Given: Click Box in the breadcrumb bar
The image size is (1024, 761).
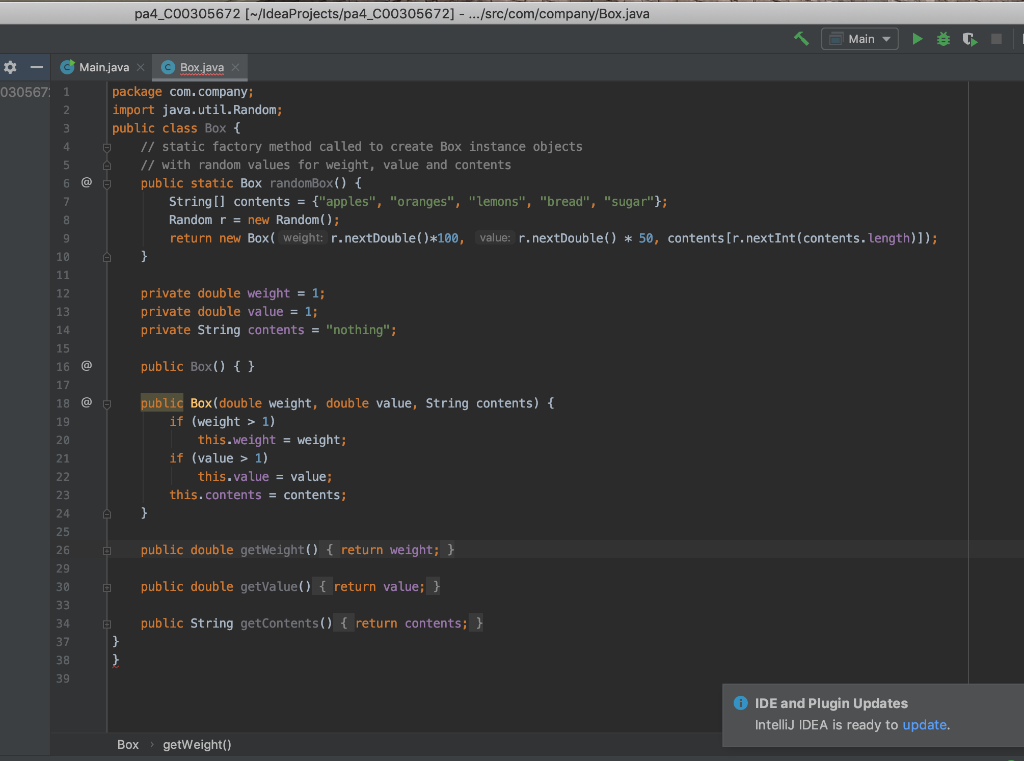Looking at the screenshot, I should coord(128,745).
